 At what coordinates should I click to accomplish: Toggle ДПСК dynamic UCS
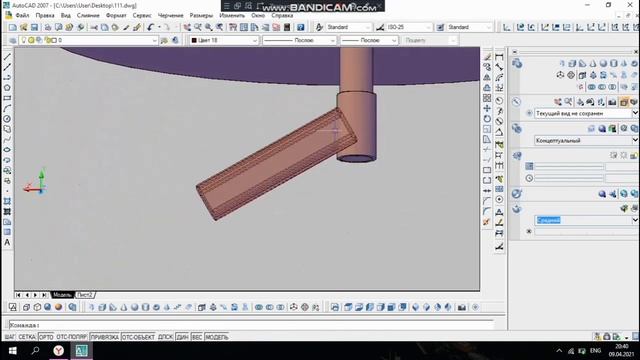[165, 337]
